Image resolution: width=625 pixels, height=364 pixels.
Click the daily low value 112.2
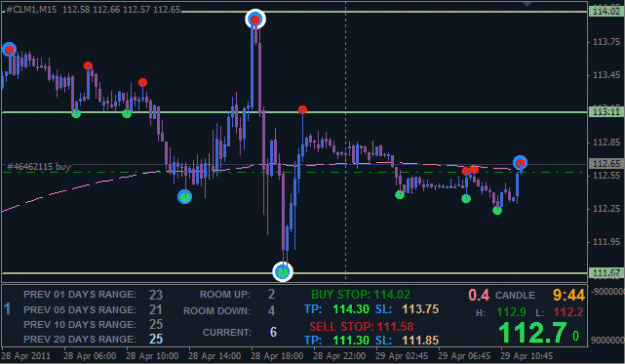pyautogui.click(x=568, y=312)
